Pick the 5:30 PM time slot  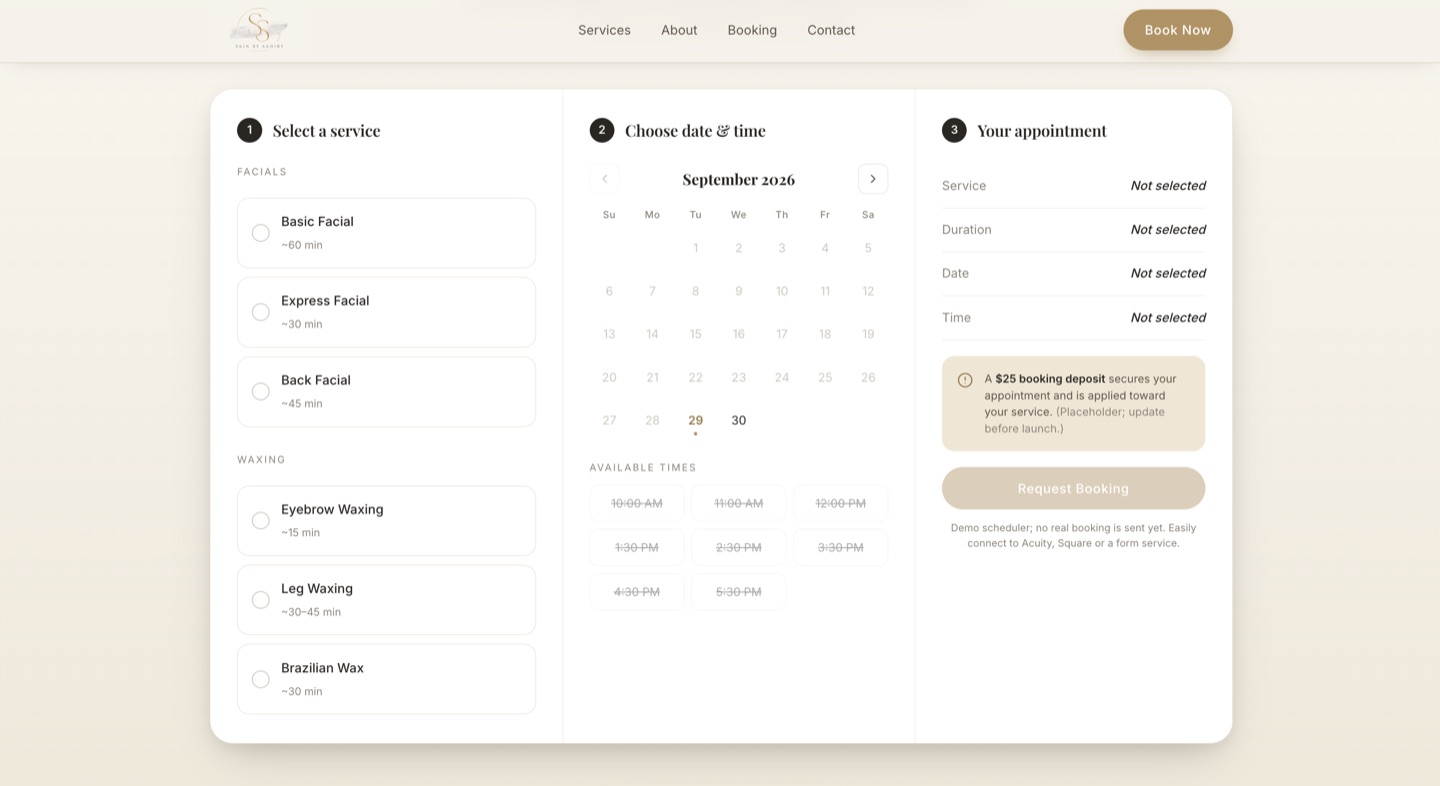click(x=739, y=592)
